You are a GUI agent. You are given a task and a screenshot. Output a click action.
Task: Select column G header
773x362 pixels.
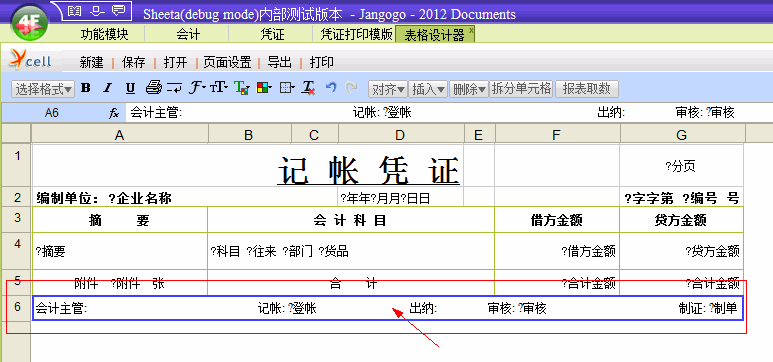[x=682, y=134]
